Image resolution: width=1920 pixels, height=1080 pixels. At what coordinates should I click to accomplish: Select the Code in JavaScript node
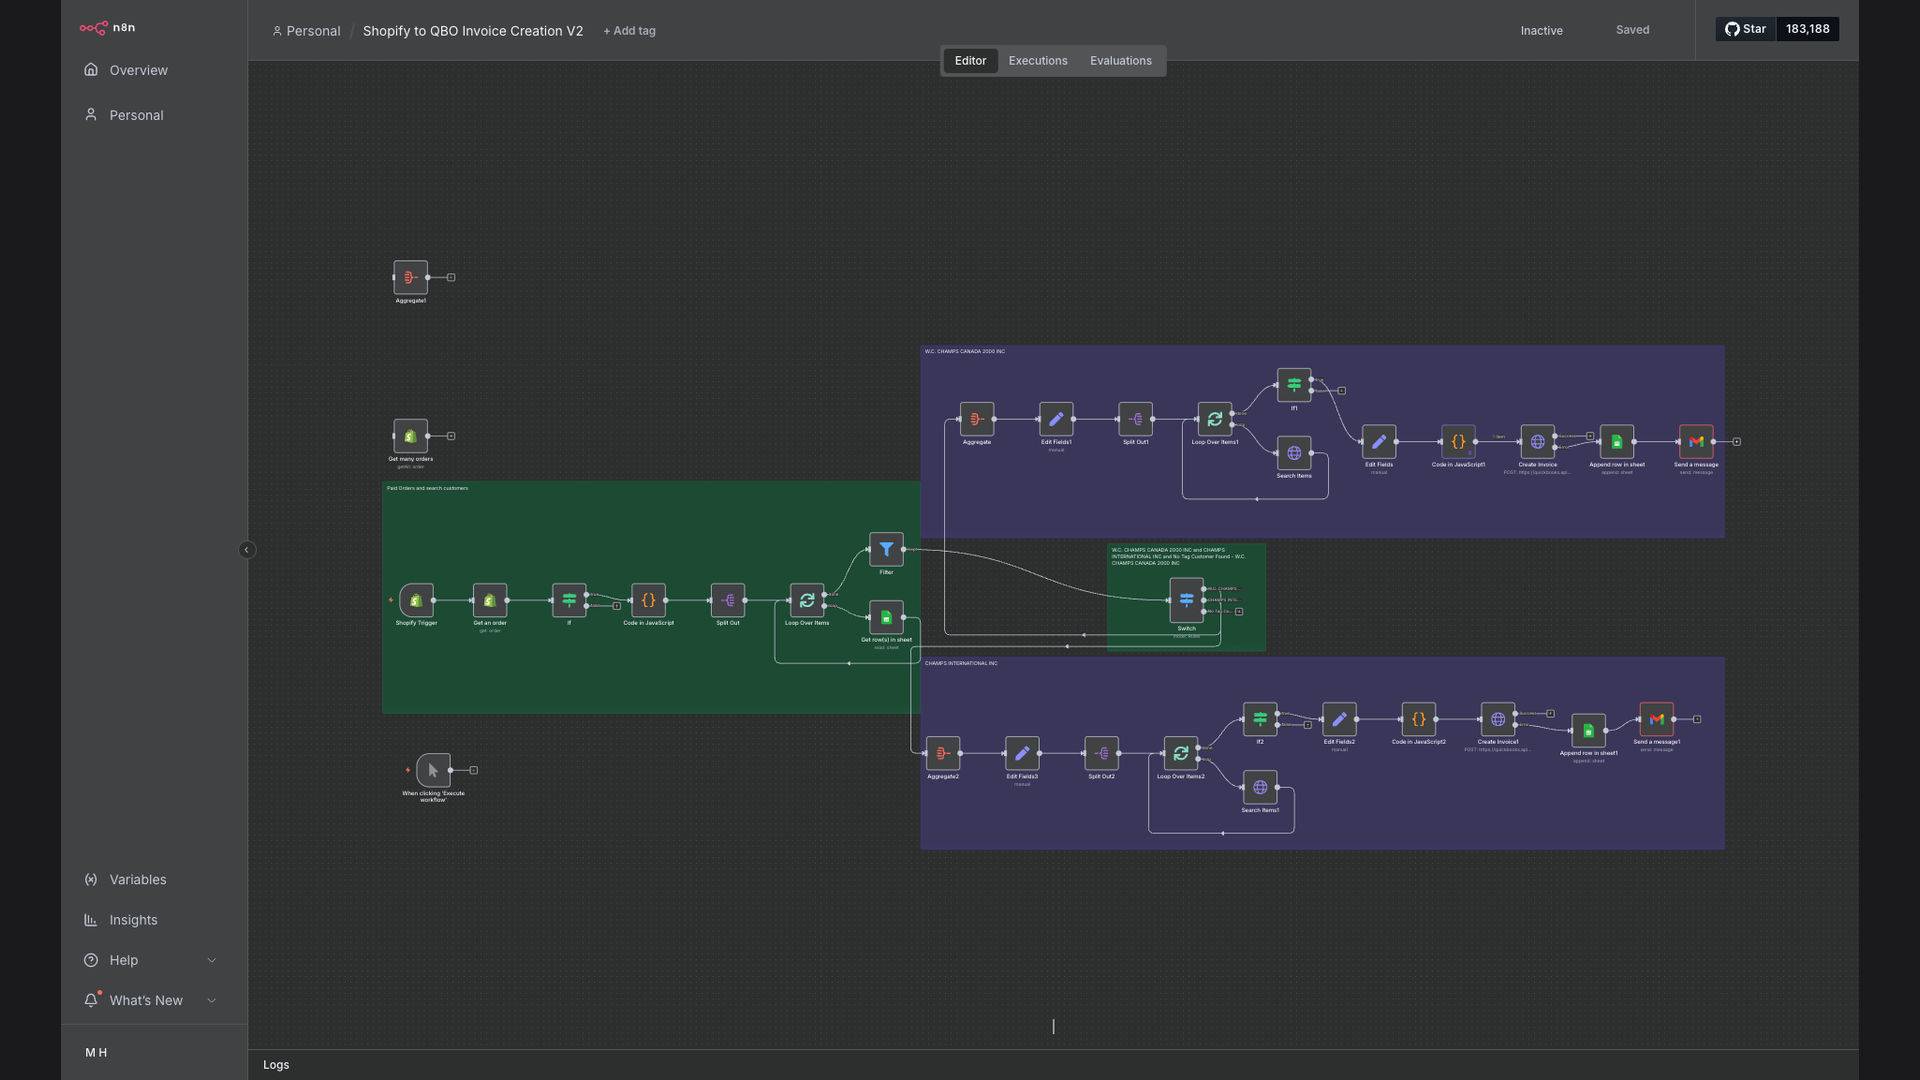click(648, 600)
